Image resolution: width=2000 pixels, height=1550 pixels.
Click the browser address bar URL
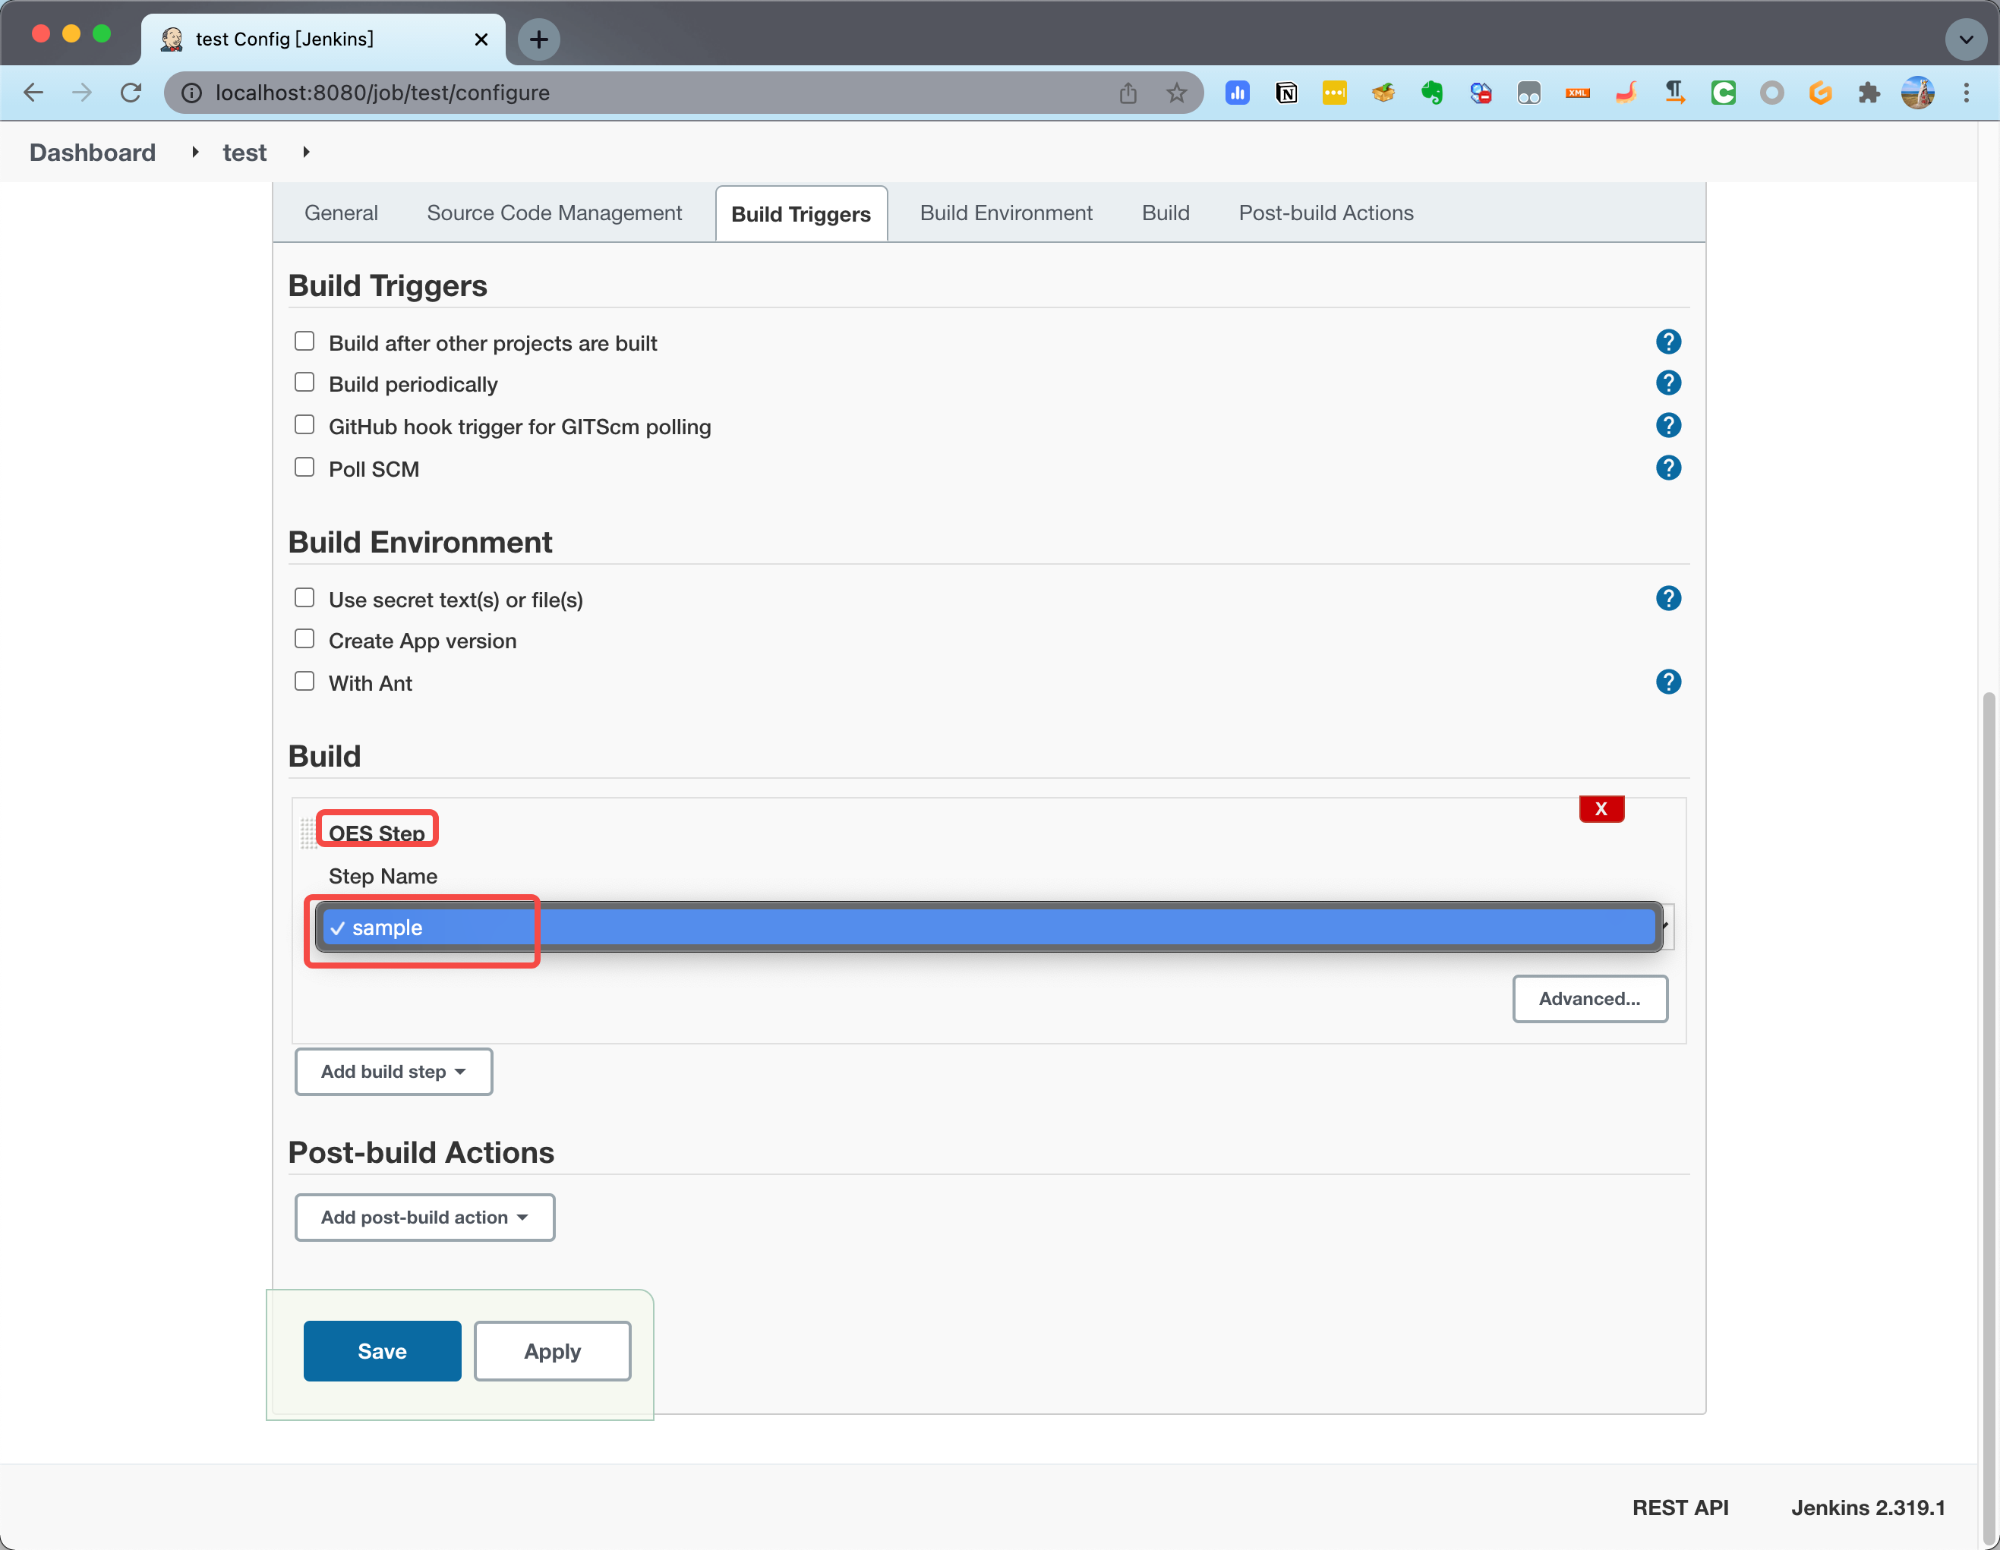click(x=382, y=93)
